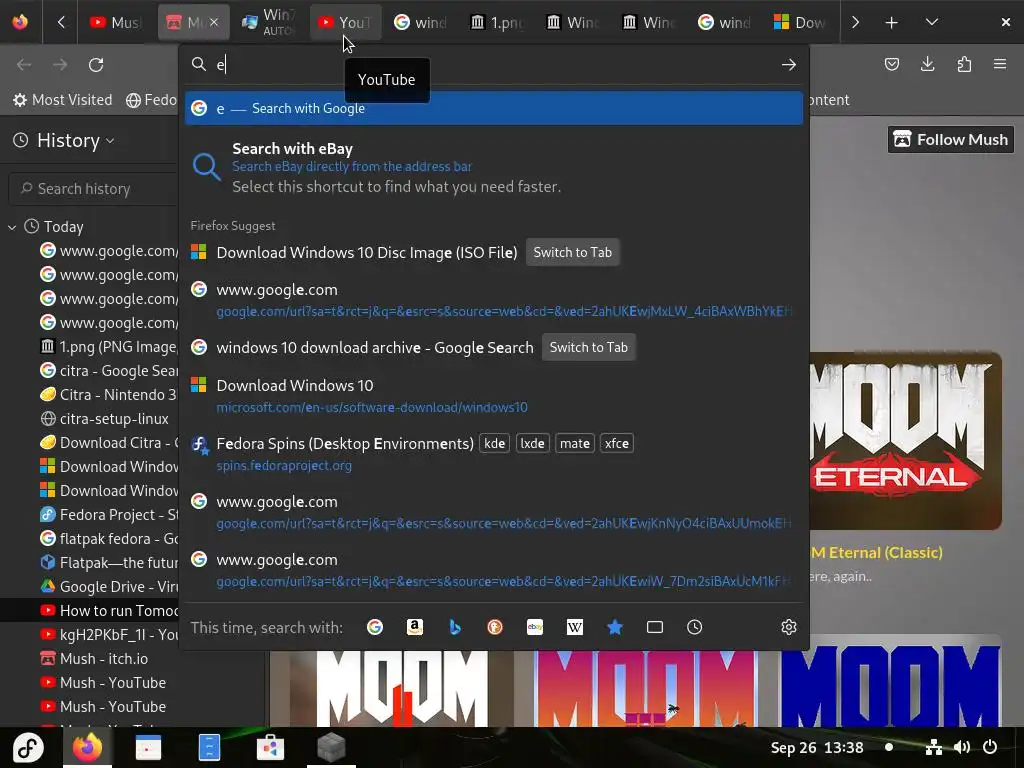Click the Search history field

pyautogui.click(x=93, y=189)
